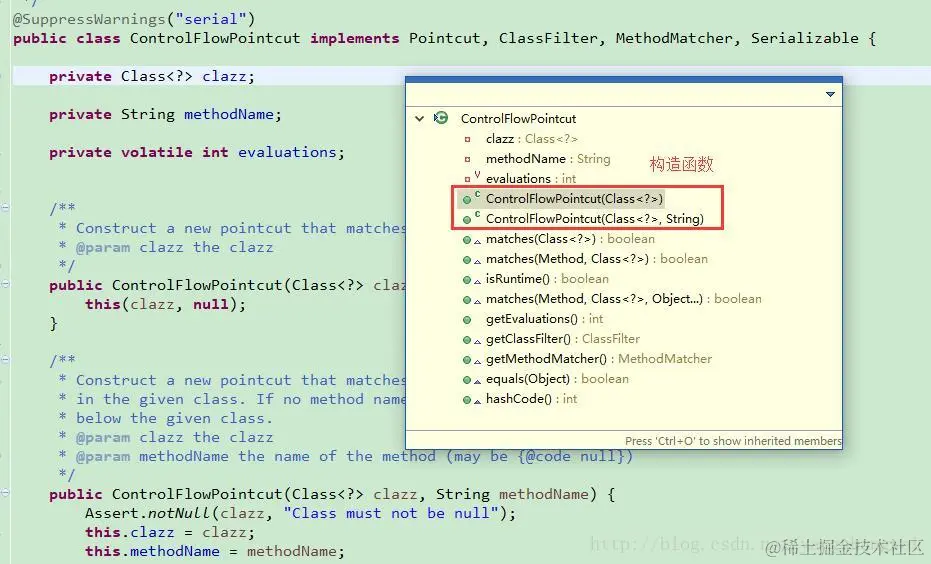Collapse the second constructor Javadoc comment fold

(5, 360)
